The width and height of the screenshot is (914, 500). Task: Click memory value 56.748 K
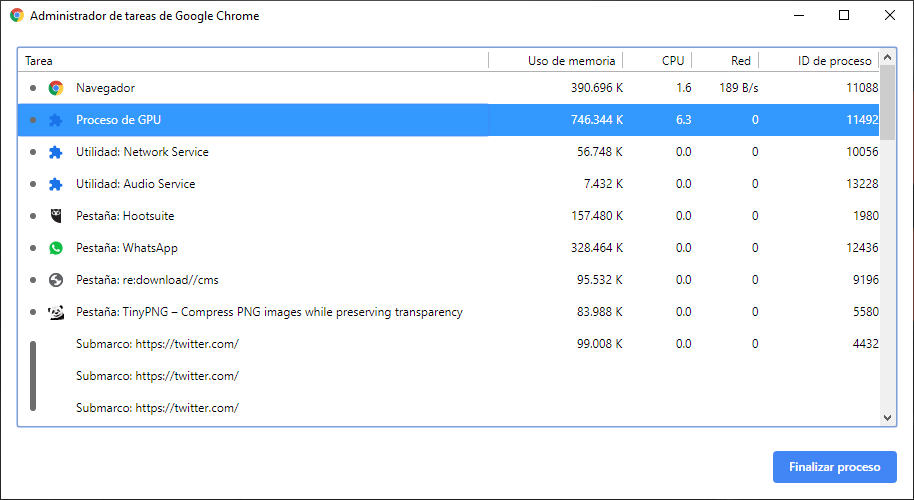(x=600, y=152)
